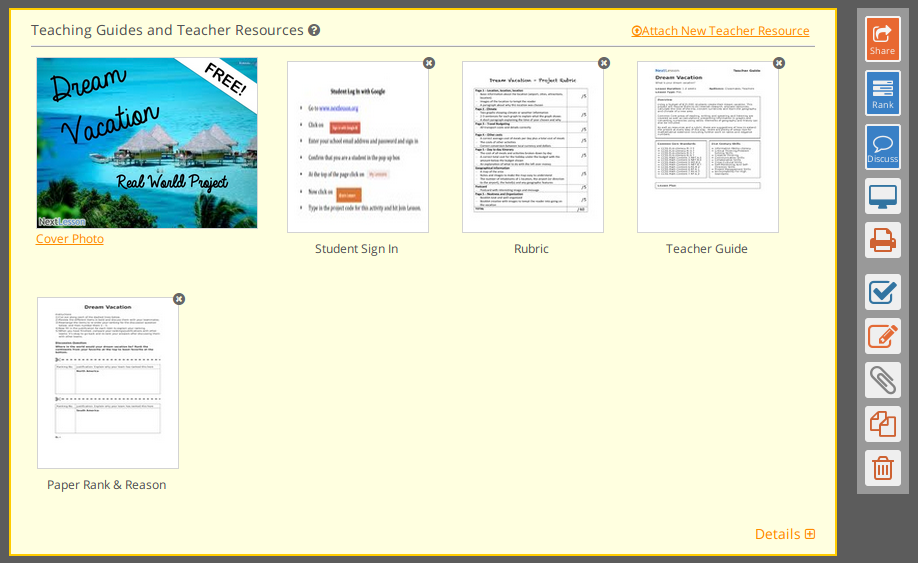Open the Discuss speech bubble icon
The width and height of the screenshot is (918, 563).
[882, 147]
